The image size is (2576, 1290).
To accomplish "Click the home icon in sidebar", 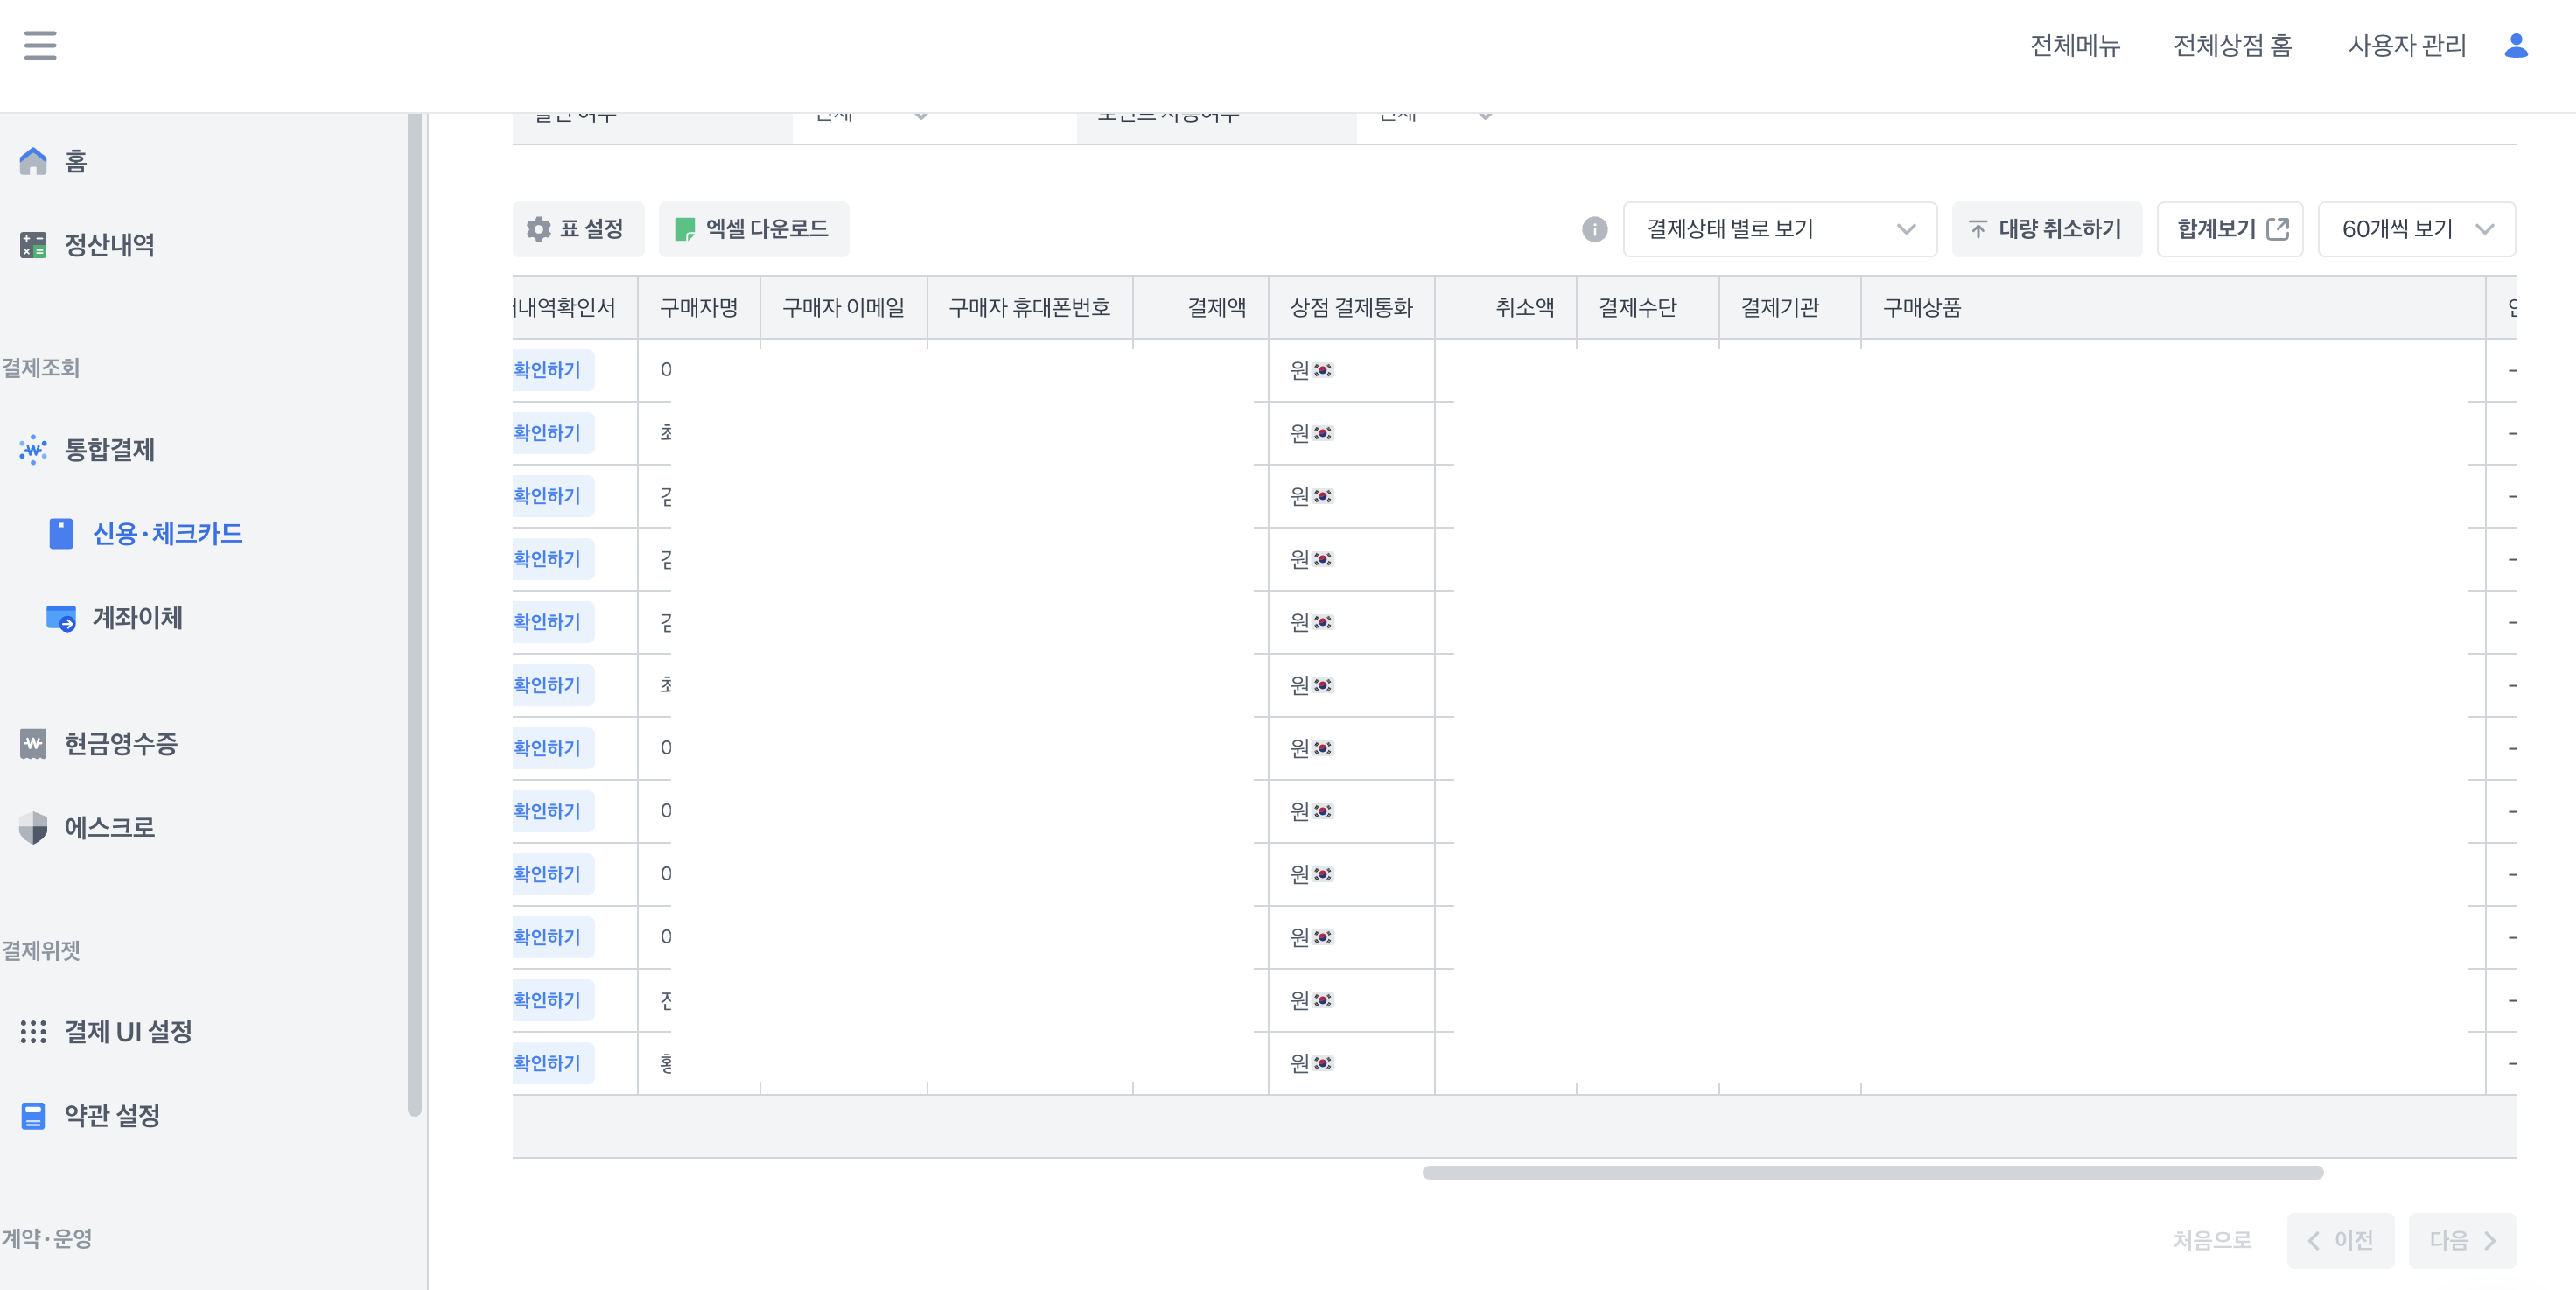I will click(33, 161).
